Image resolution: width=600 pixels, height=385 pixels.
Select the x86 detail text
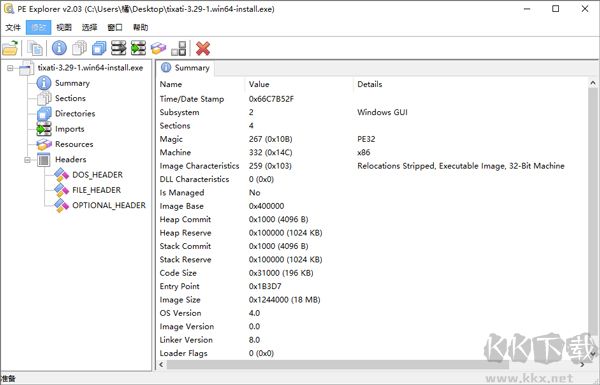364,153
